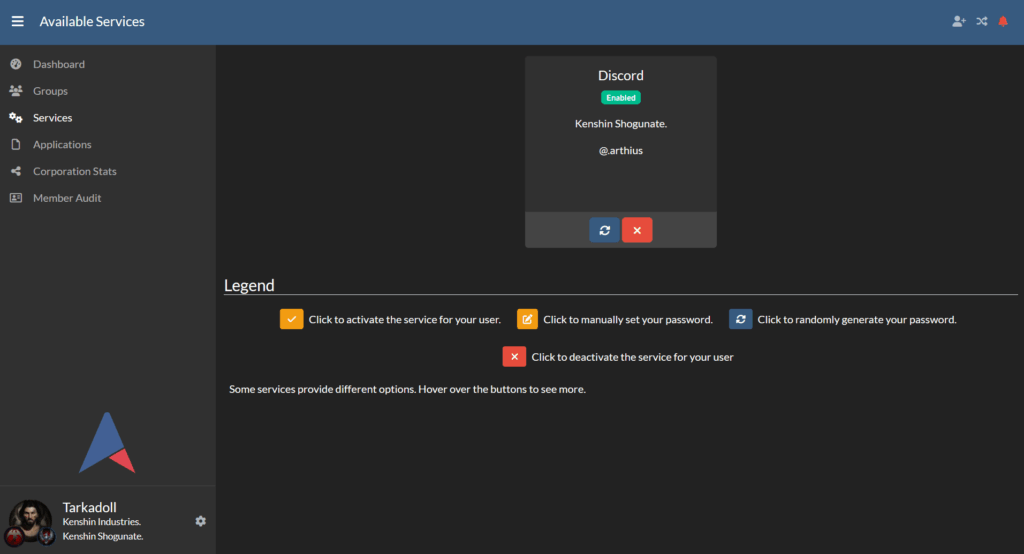
Task: Click the green Enabled badge
Action: pos(620,98)
